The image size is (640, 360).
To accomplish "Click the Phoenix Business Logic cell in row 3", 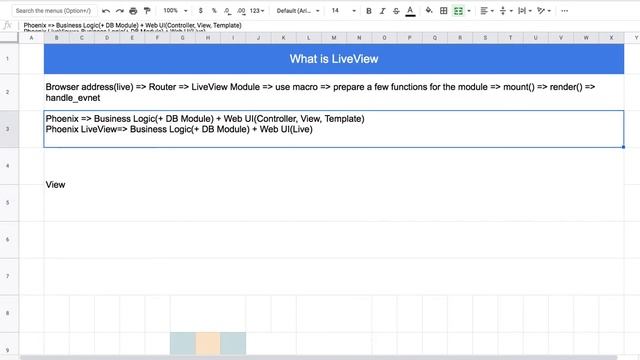I will click(334, 129).
